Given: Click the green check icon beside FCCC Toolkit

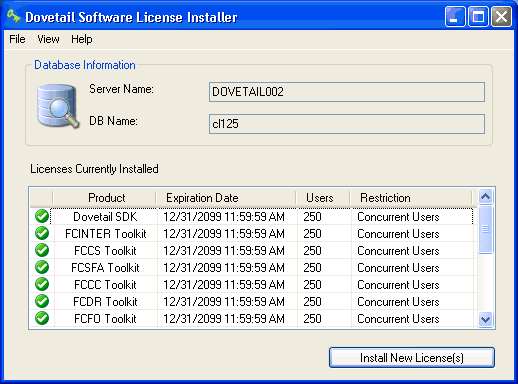Looking at the screenshot, I should tap(42, 284).
